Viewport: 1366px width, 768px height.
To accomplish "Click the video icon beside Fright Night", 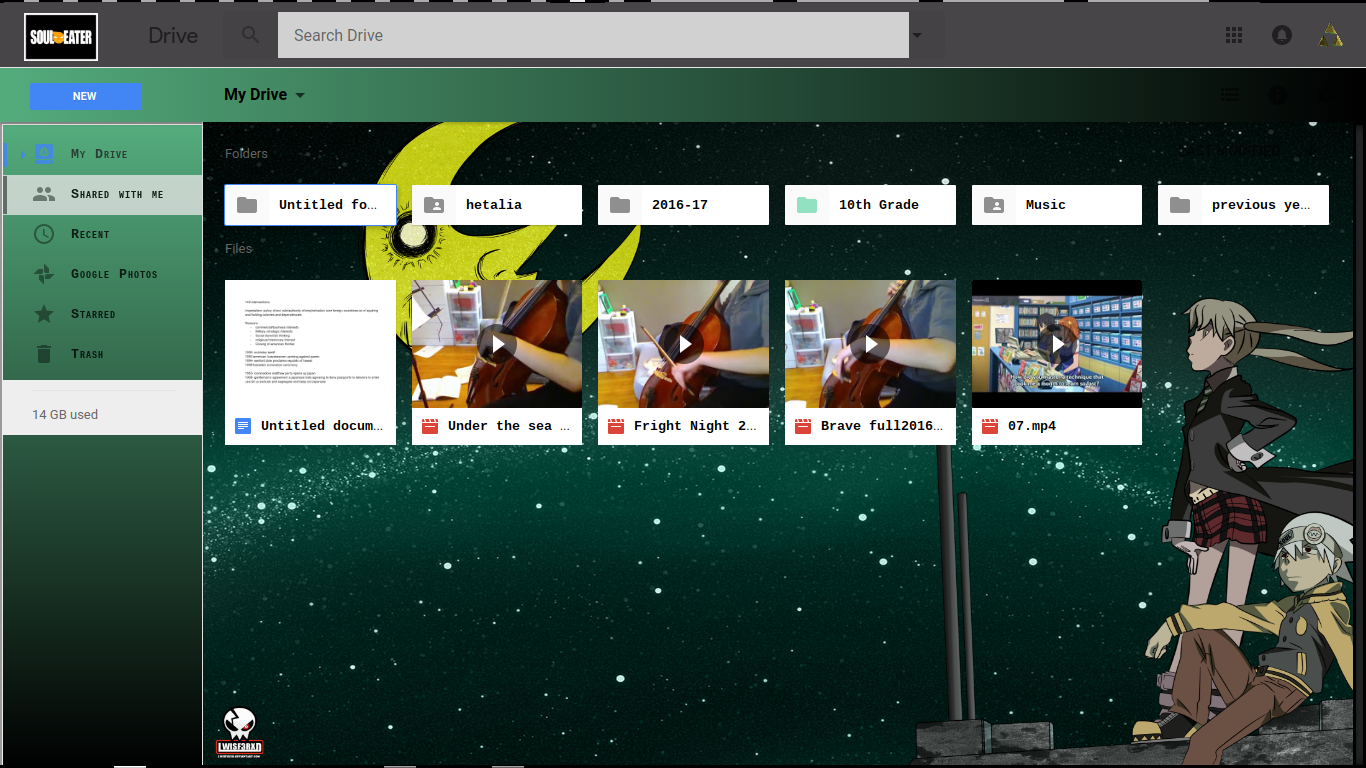I will tap(616, 426).
